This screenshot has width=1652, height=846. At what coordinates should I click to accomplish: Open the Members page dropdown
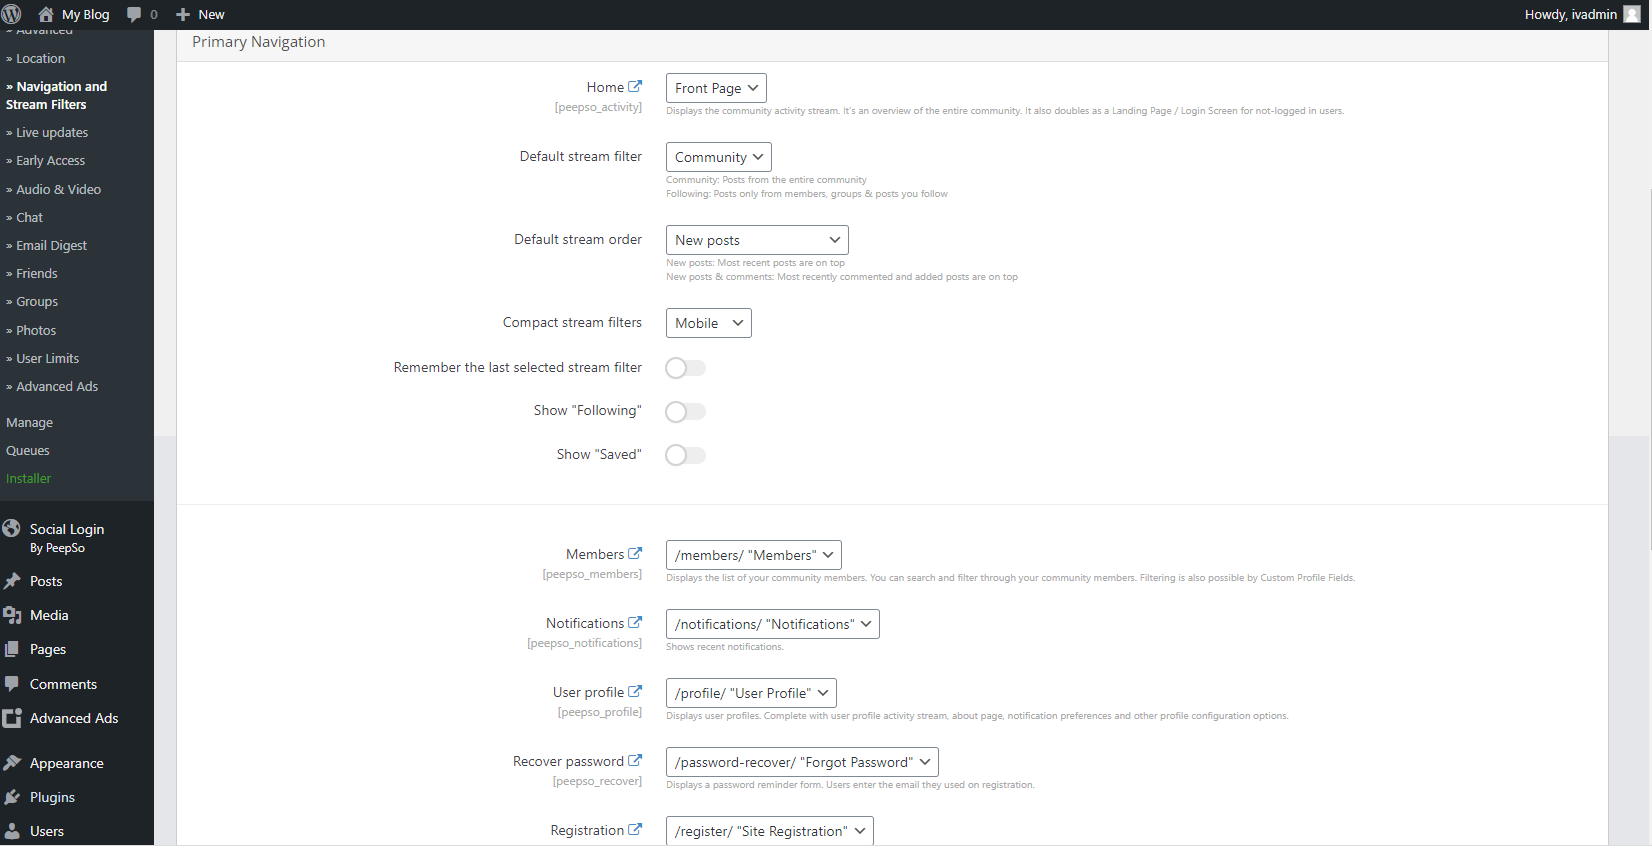754,555
